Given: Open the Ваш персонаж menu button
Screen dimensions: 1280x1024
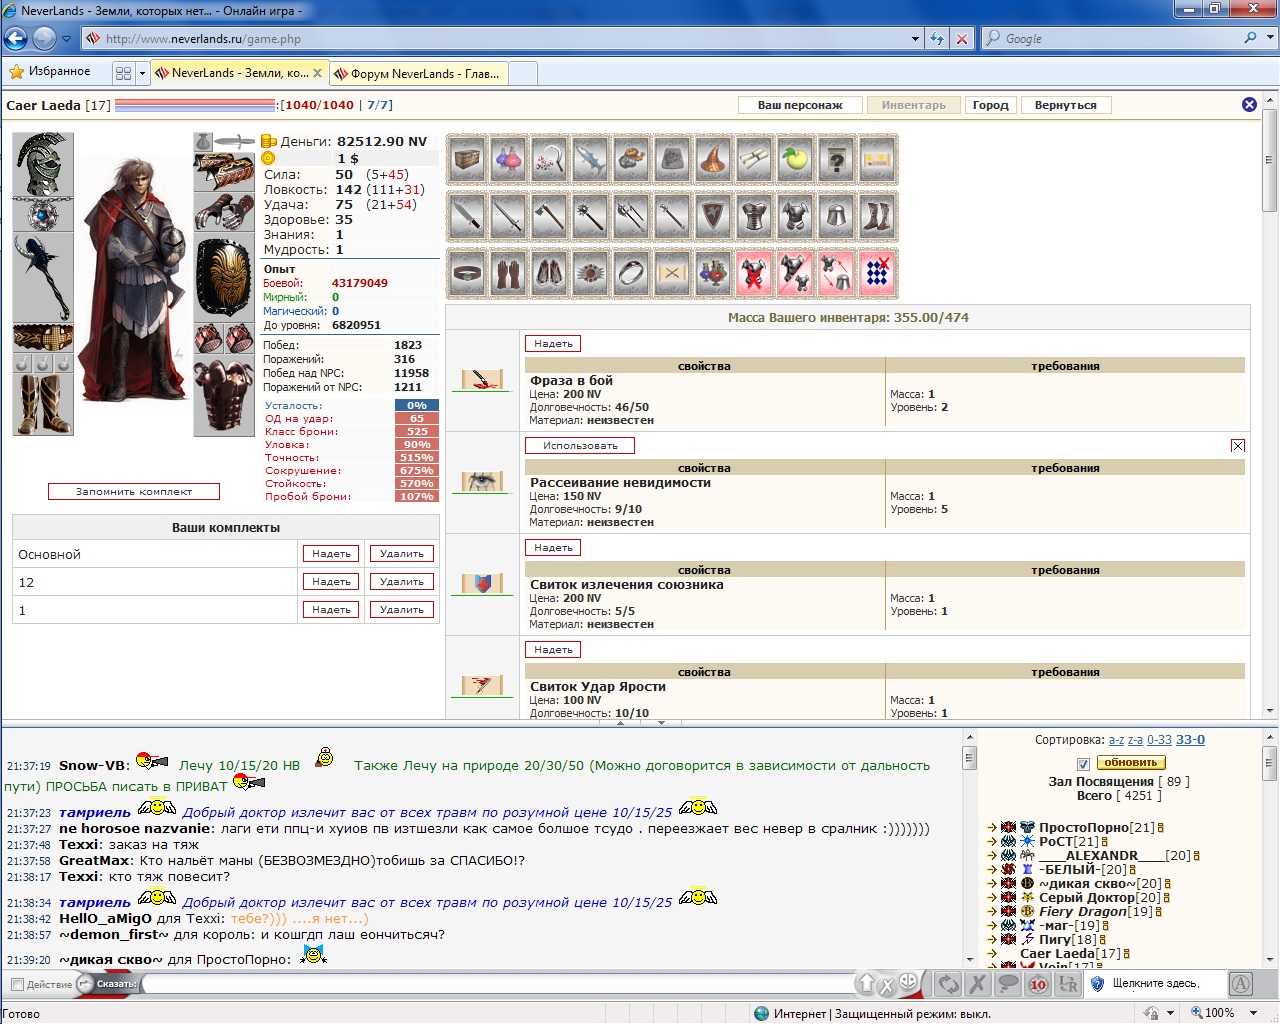Looking at the screenshot, I should coord(800,105).
